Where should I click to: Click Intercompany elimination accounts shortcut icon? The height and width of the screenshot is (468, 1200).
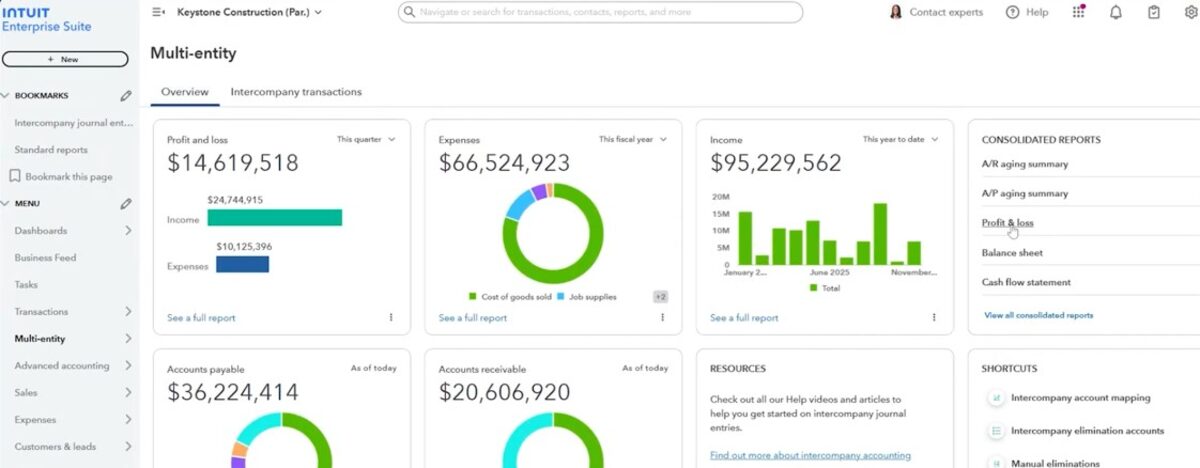point(996,431)
